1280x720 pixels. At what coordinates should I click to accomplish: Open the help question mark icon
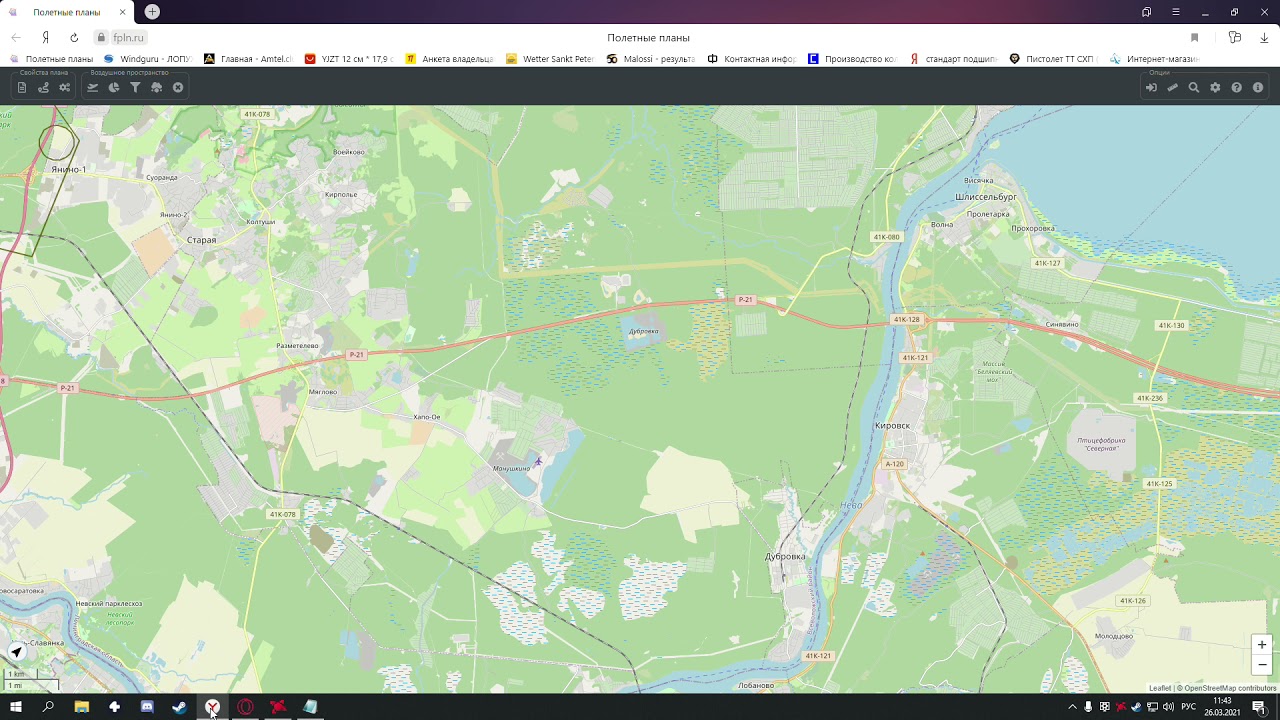click(1237, 88)
